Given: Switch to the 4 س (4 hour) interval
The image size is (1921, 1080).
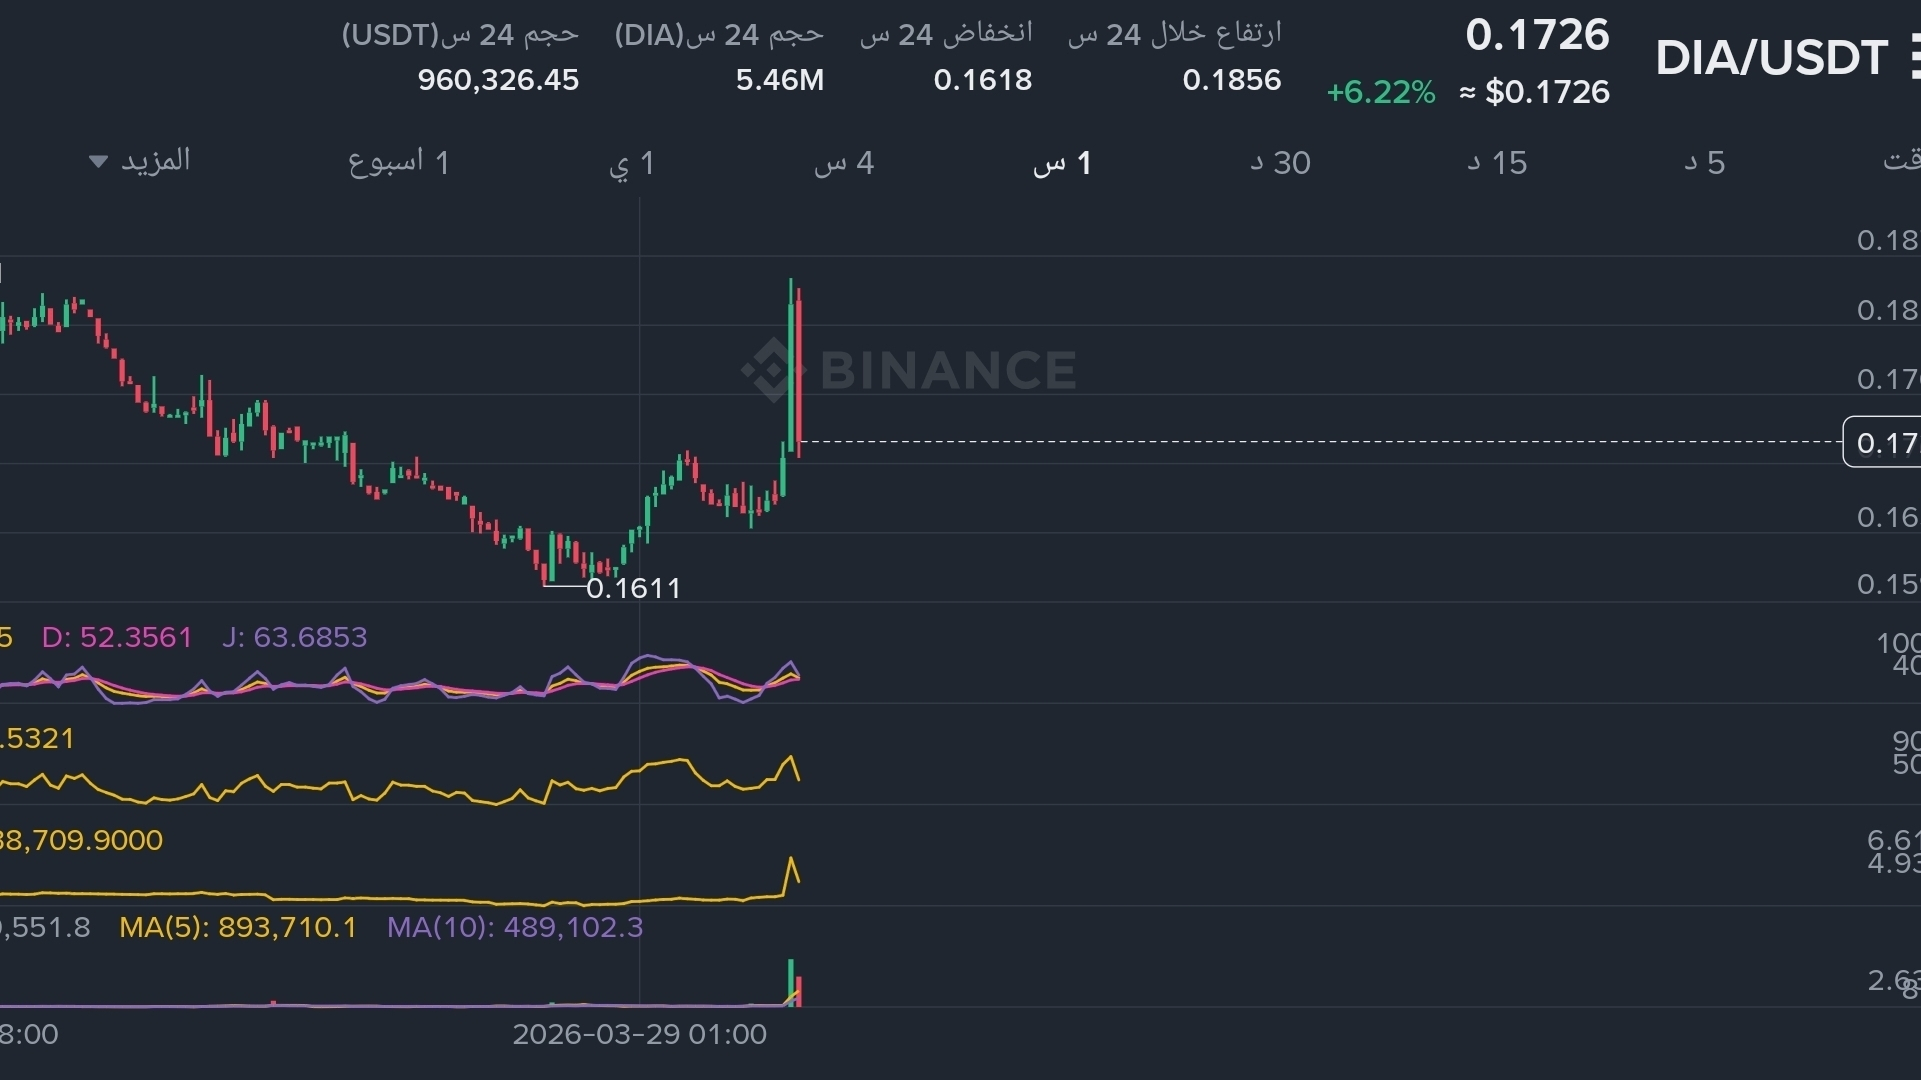Looking at the screenshot, I should coord(844,163).
